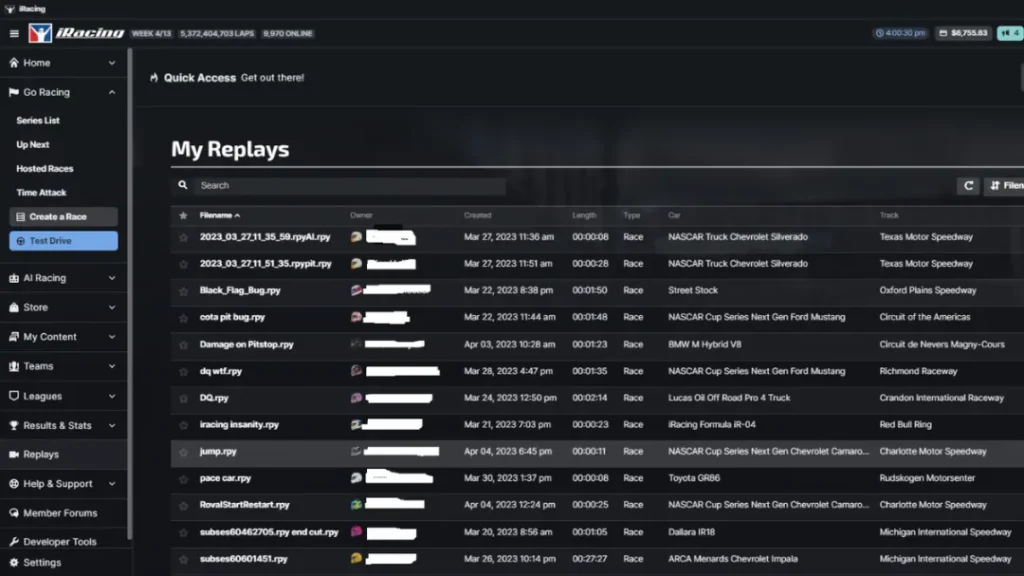This screenshot has height=576, width=1024.
Task: Click the Leagues shield icon
Action: (x=14, y=396)
